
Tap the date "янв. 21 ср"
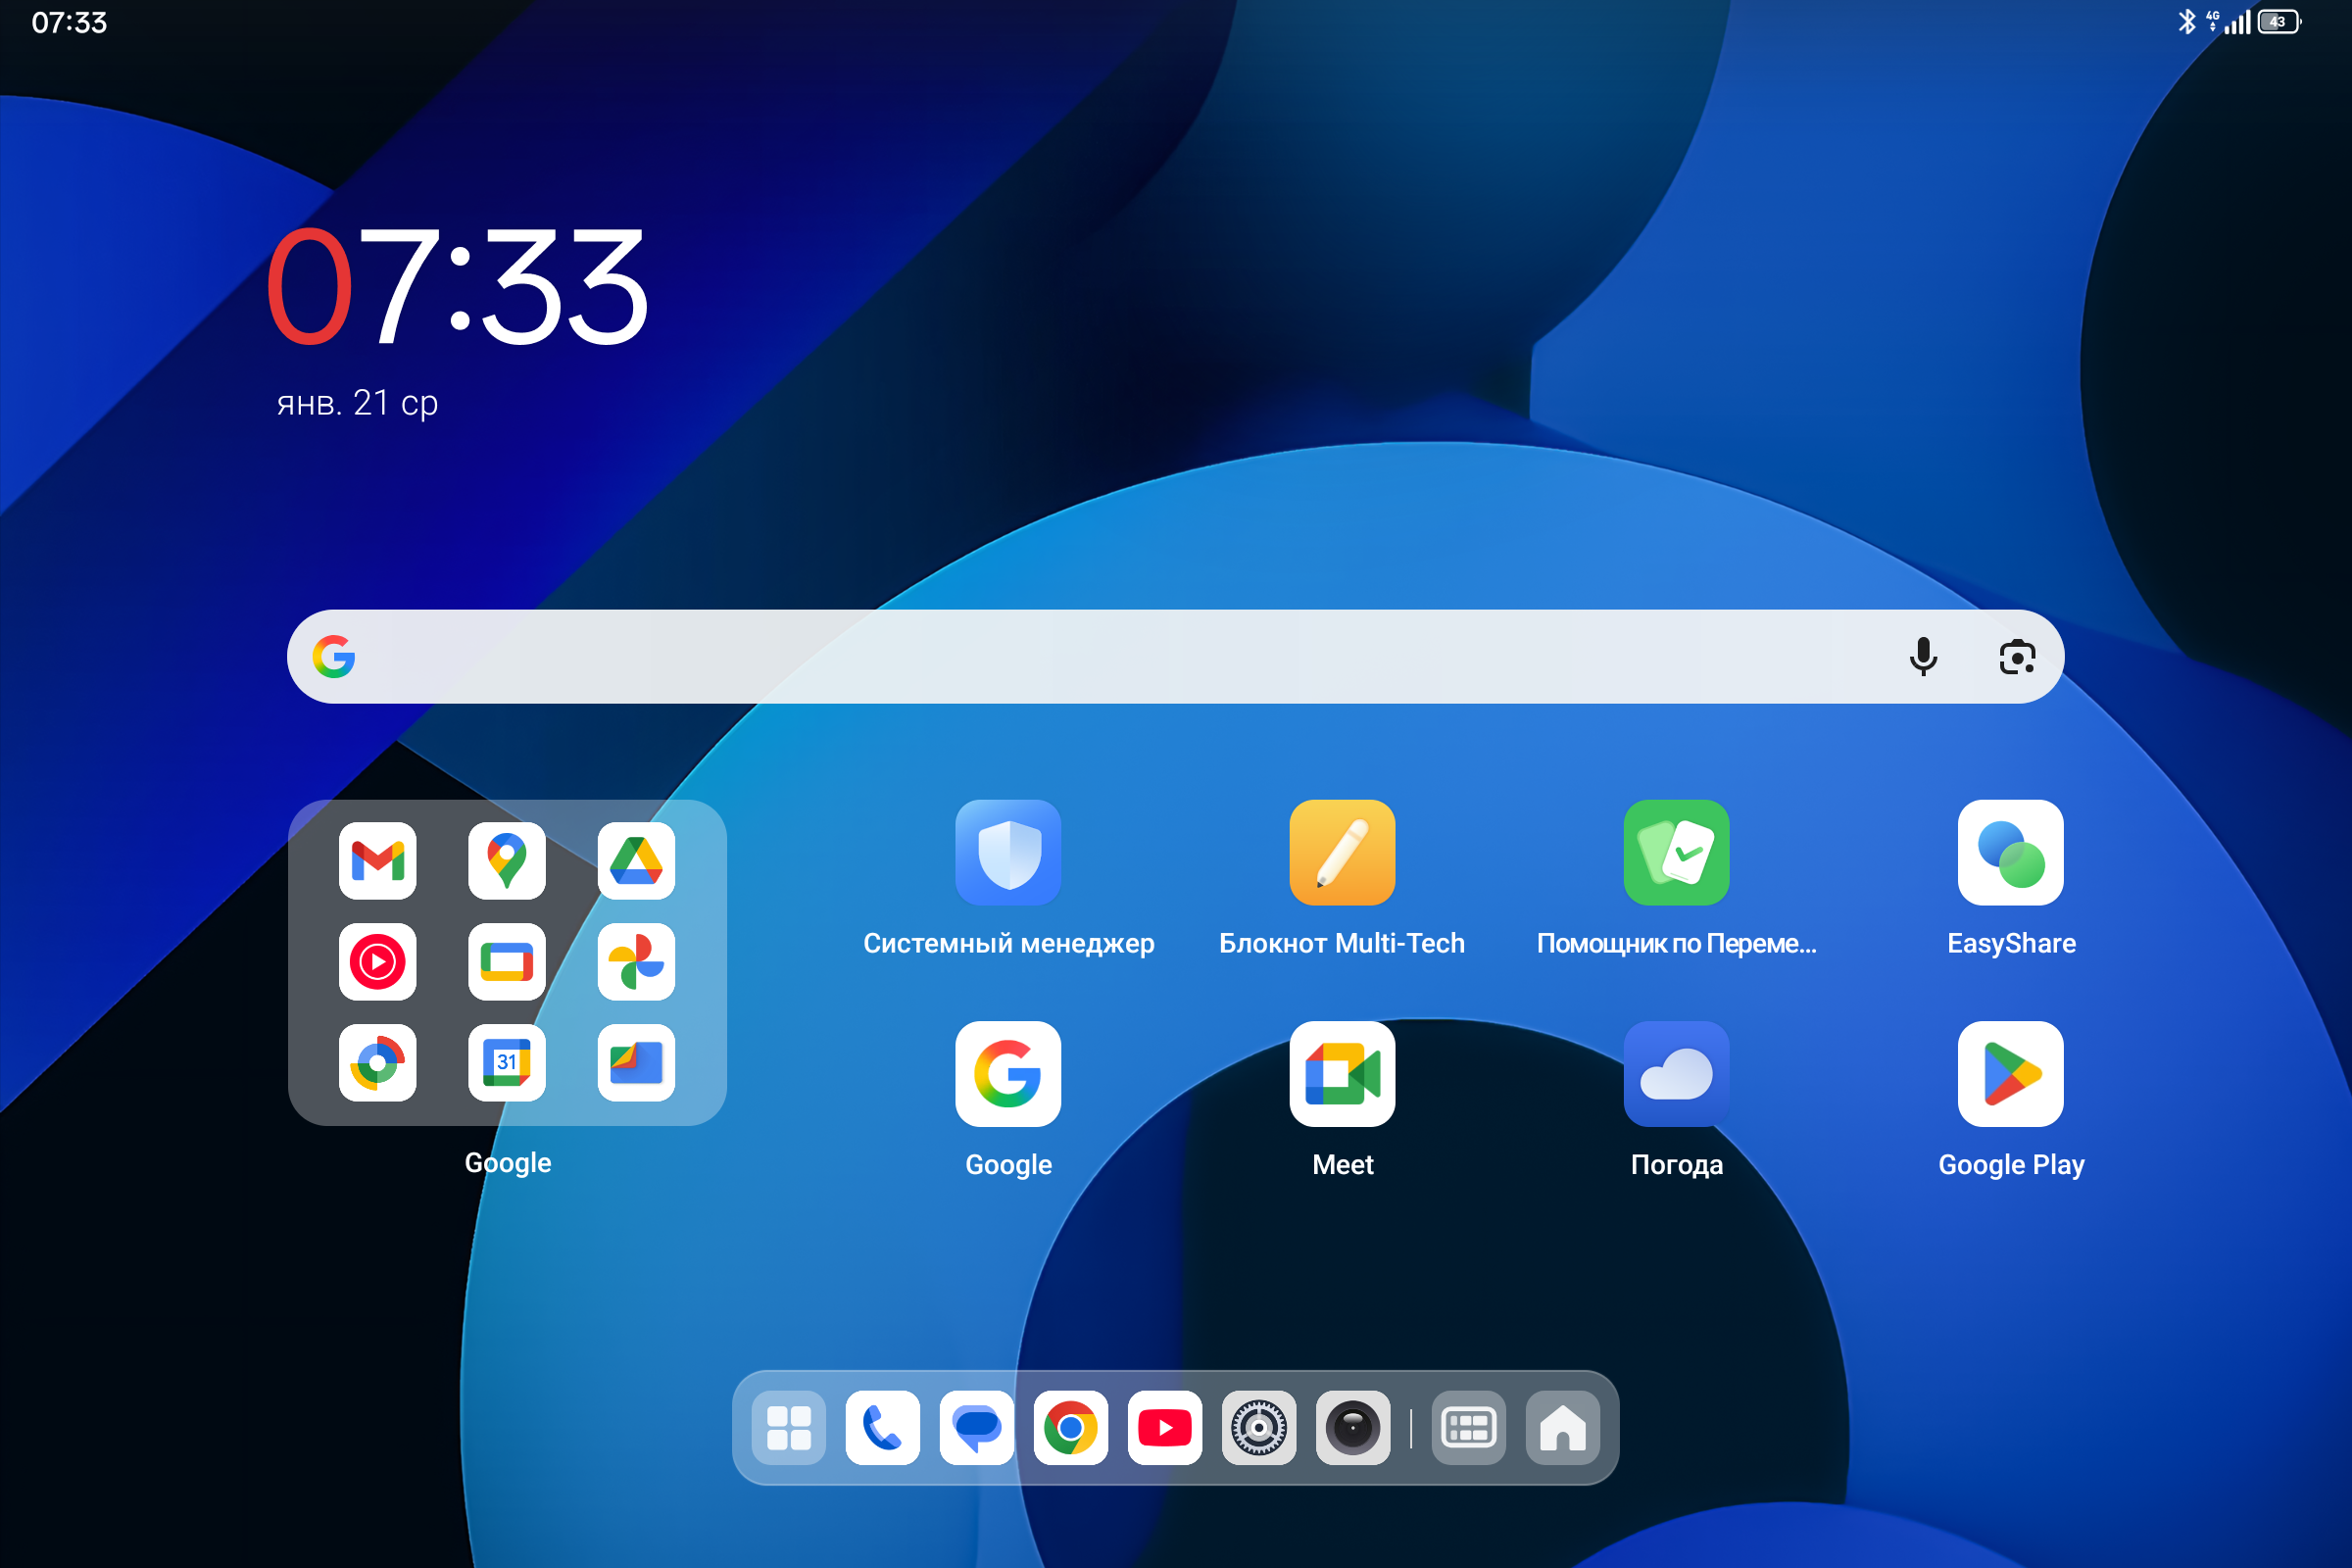point(358,403)
